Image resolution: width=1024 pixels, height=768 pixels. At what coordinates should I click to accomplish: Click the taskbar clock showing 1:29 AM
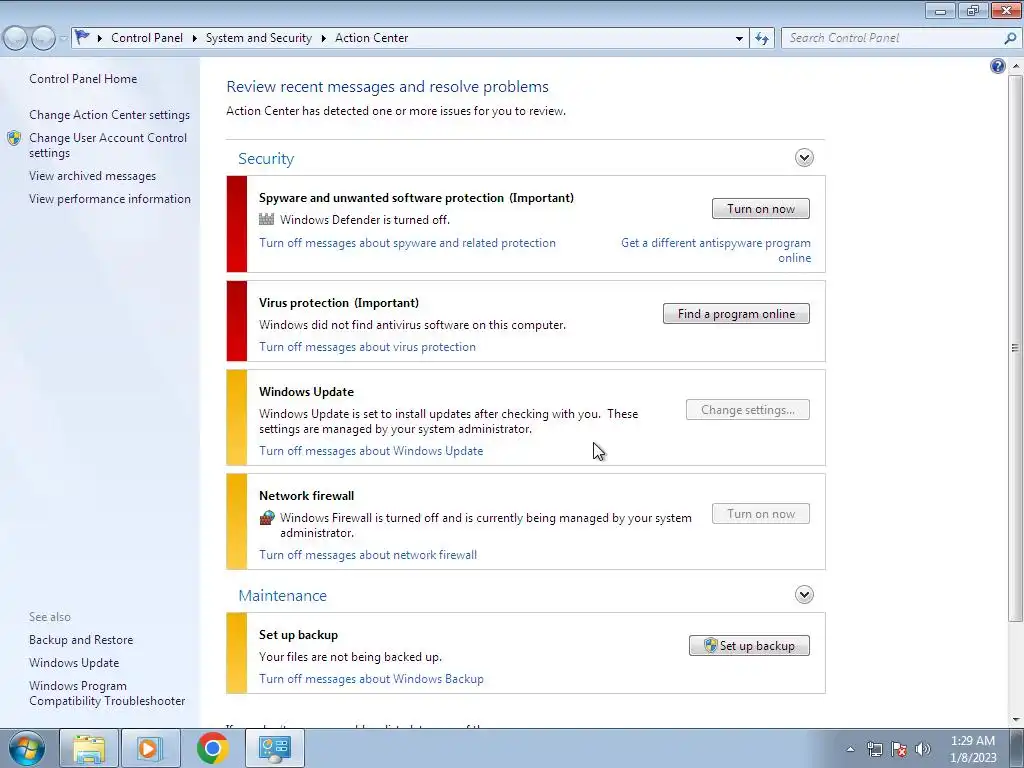click(973, 749)
